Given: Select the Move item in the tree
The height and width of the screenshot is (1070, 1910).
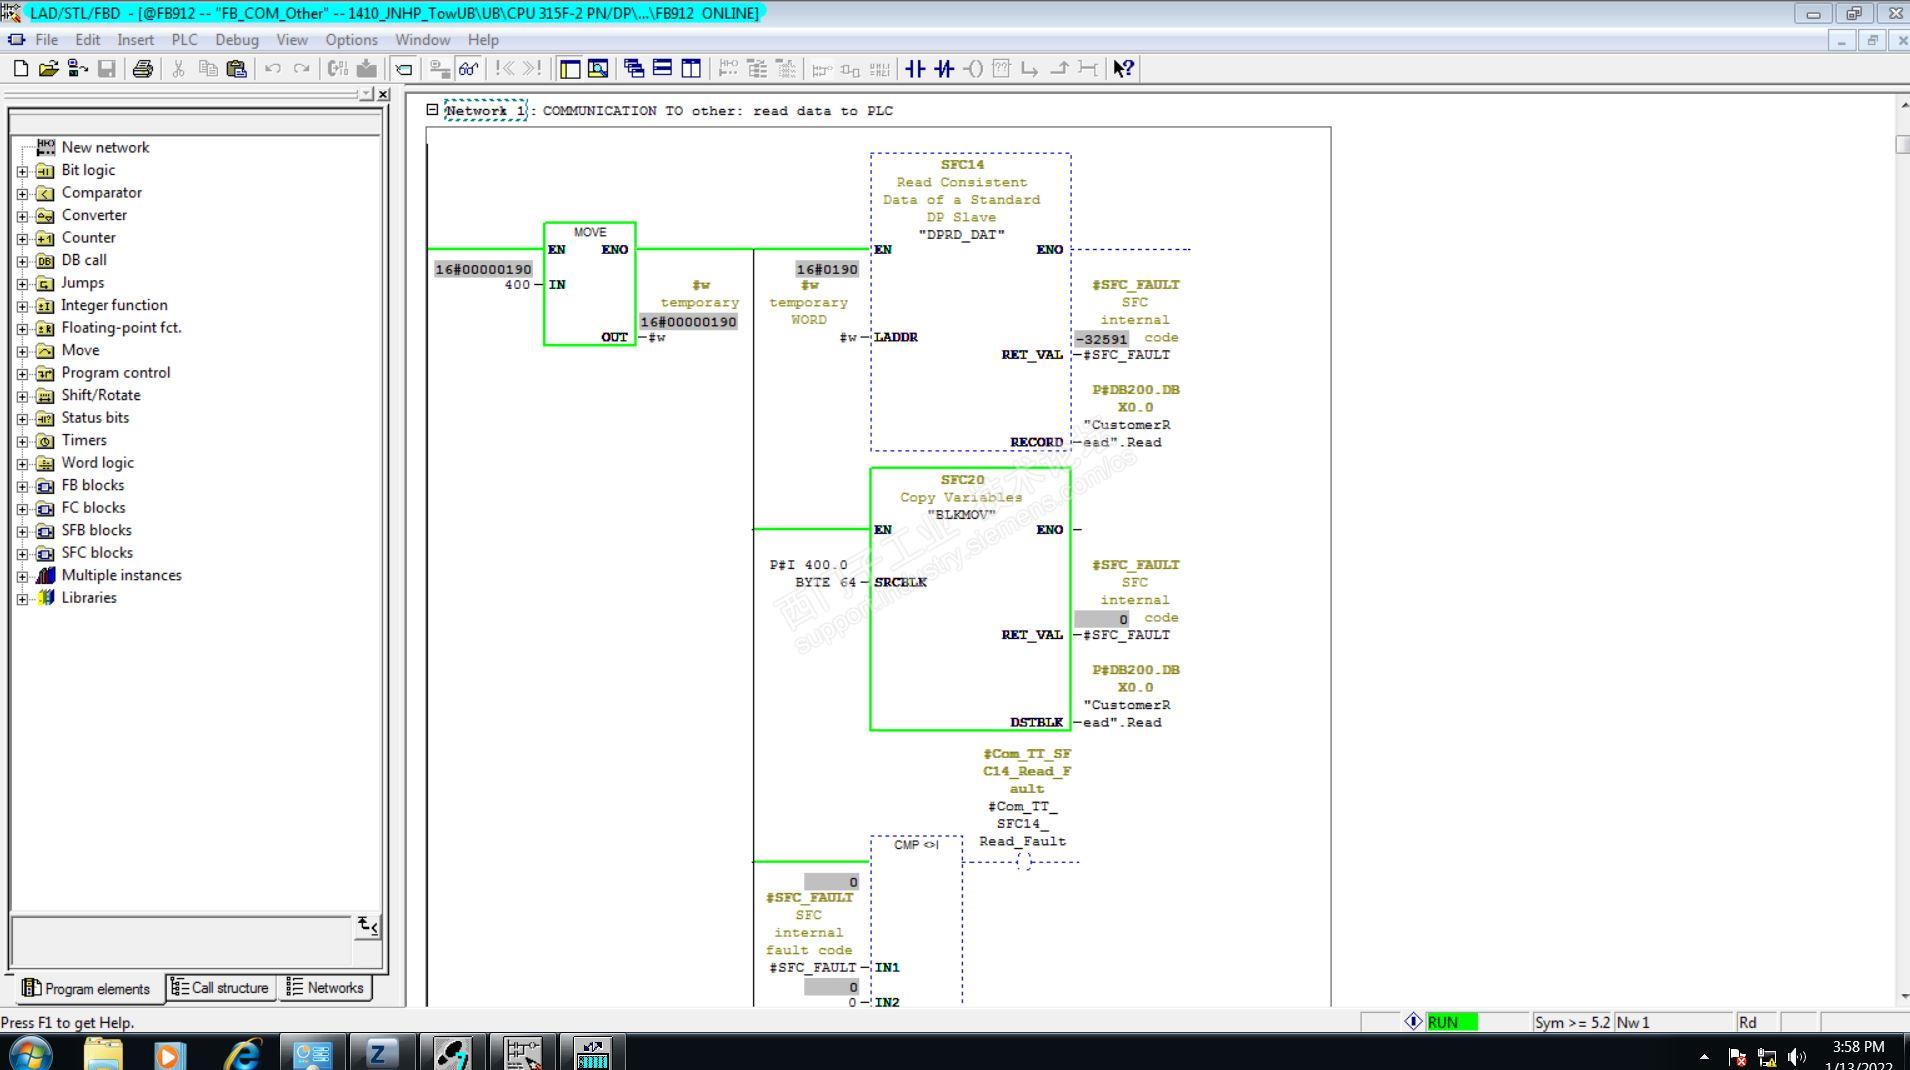Looking at the screenshot, I should pyautogui.click(x=80, y=350).
